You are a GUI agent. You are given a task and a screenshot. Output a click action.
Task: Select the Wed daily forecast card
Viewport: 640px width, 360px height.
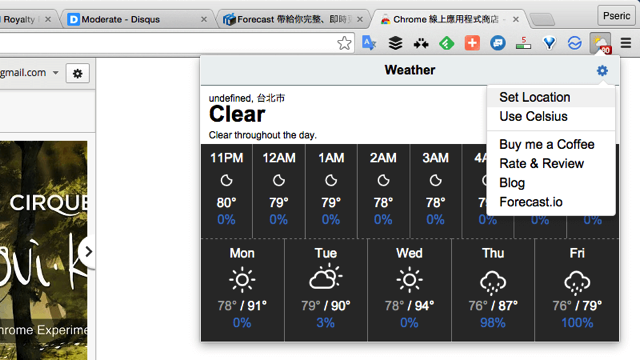tap(409, 289)
